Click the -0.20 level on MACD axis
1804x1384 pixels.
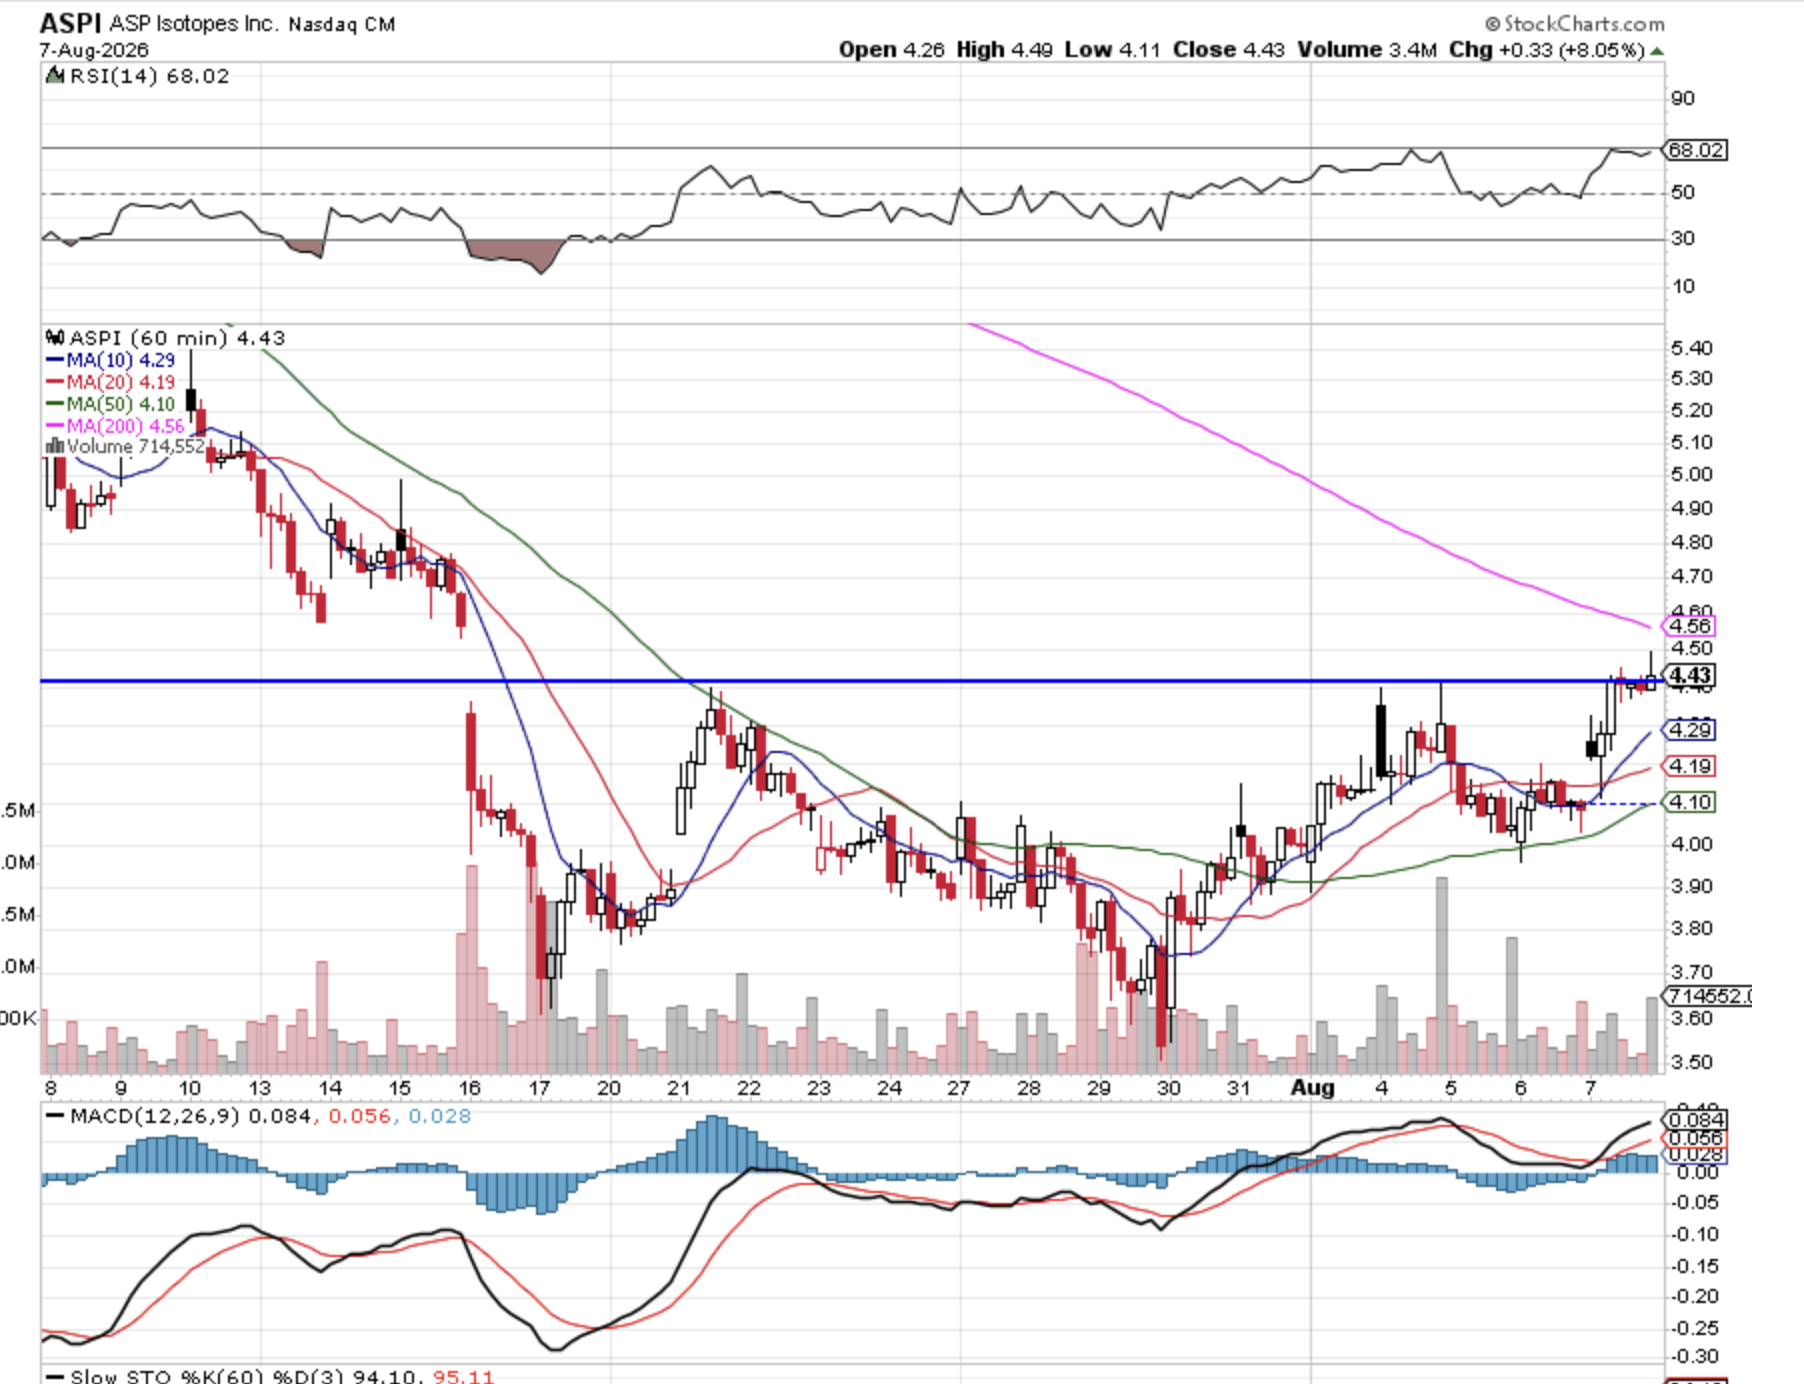(1694, 1296)
